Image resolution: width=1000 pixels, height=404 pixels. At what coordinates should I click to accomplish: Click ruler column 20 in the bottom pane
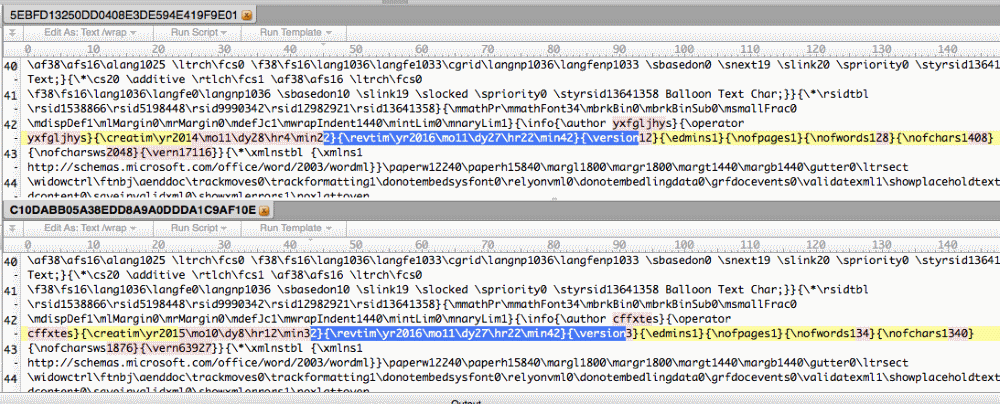(159, 244)
